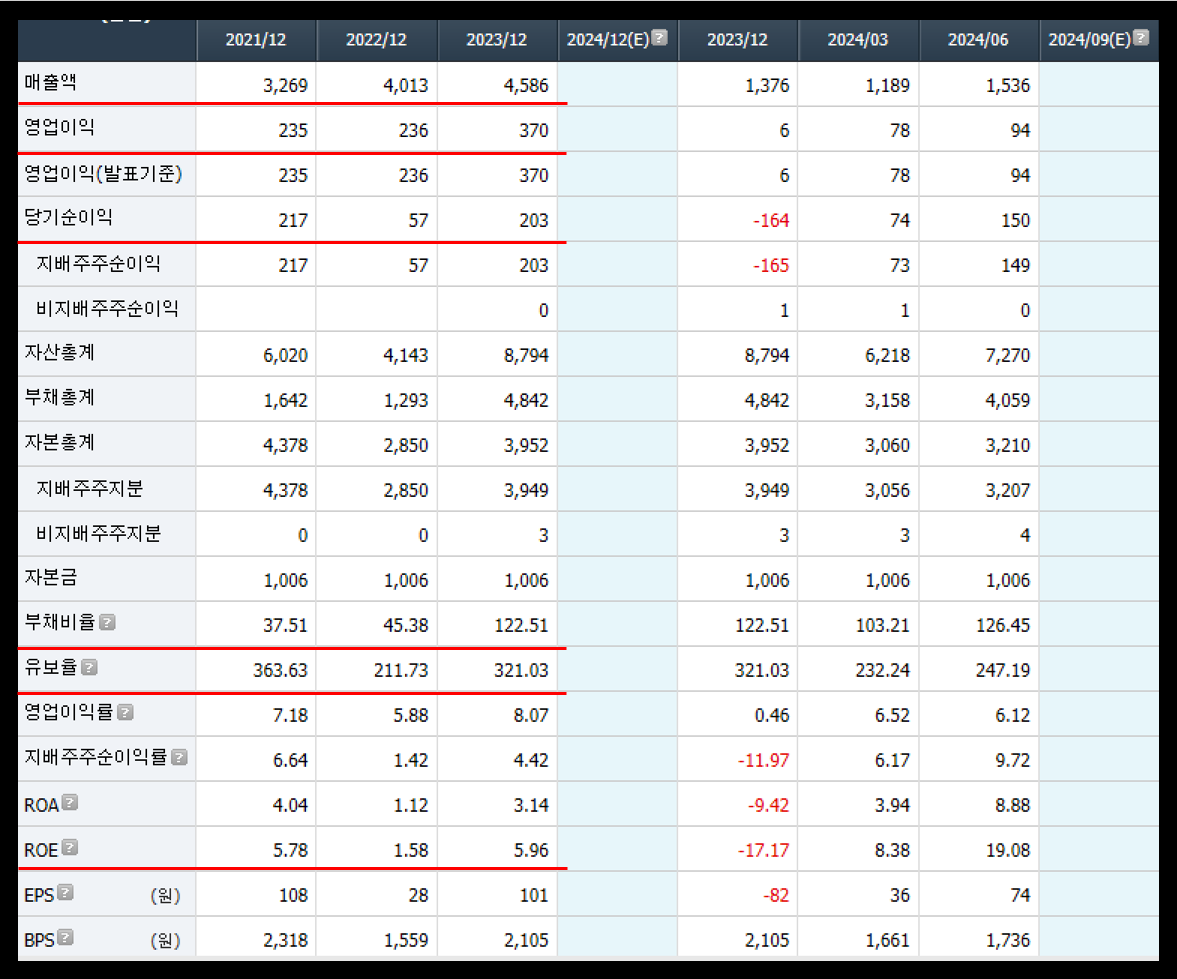The width and height of the screenshot is (1177, 979).
Task: Select the 2022/12 column header
Action: click(x=376, y=40)
